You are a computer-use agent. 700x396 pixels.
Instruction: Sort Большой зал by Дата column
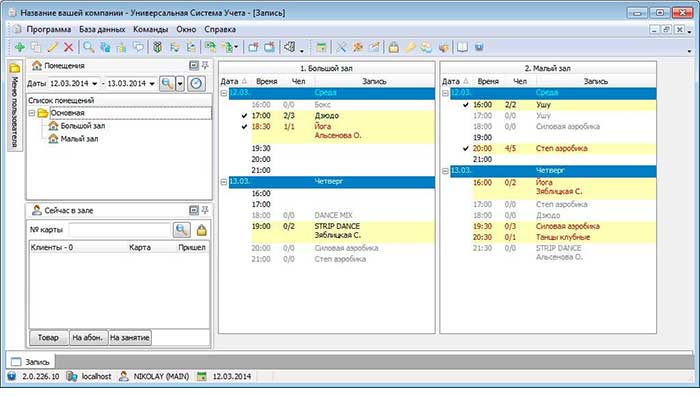tap(233, 81)
